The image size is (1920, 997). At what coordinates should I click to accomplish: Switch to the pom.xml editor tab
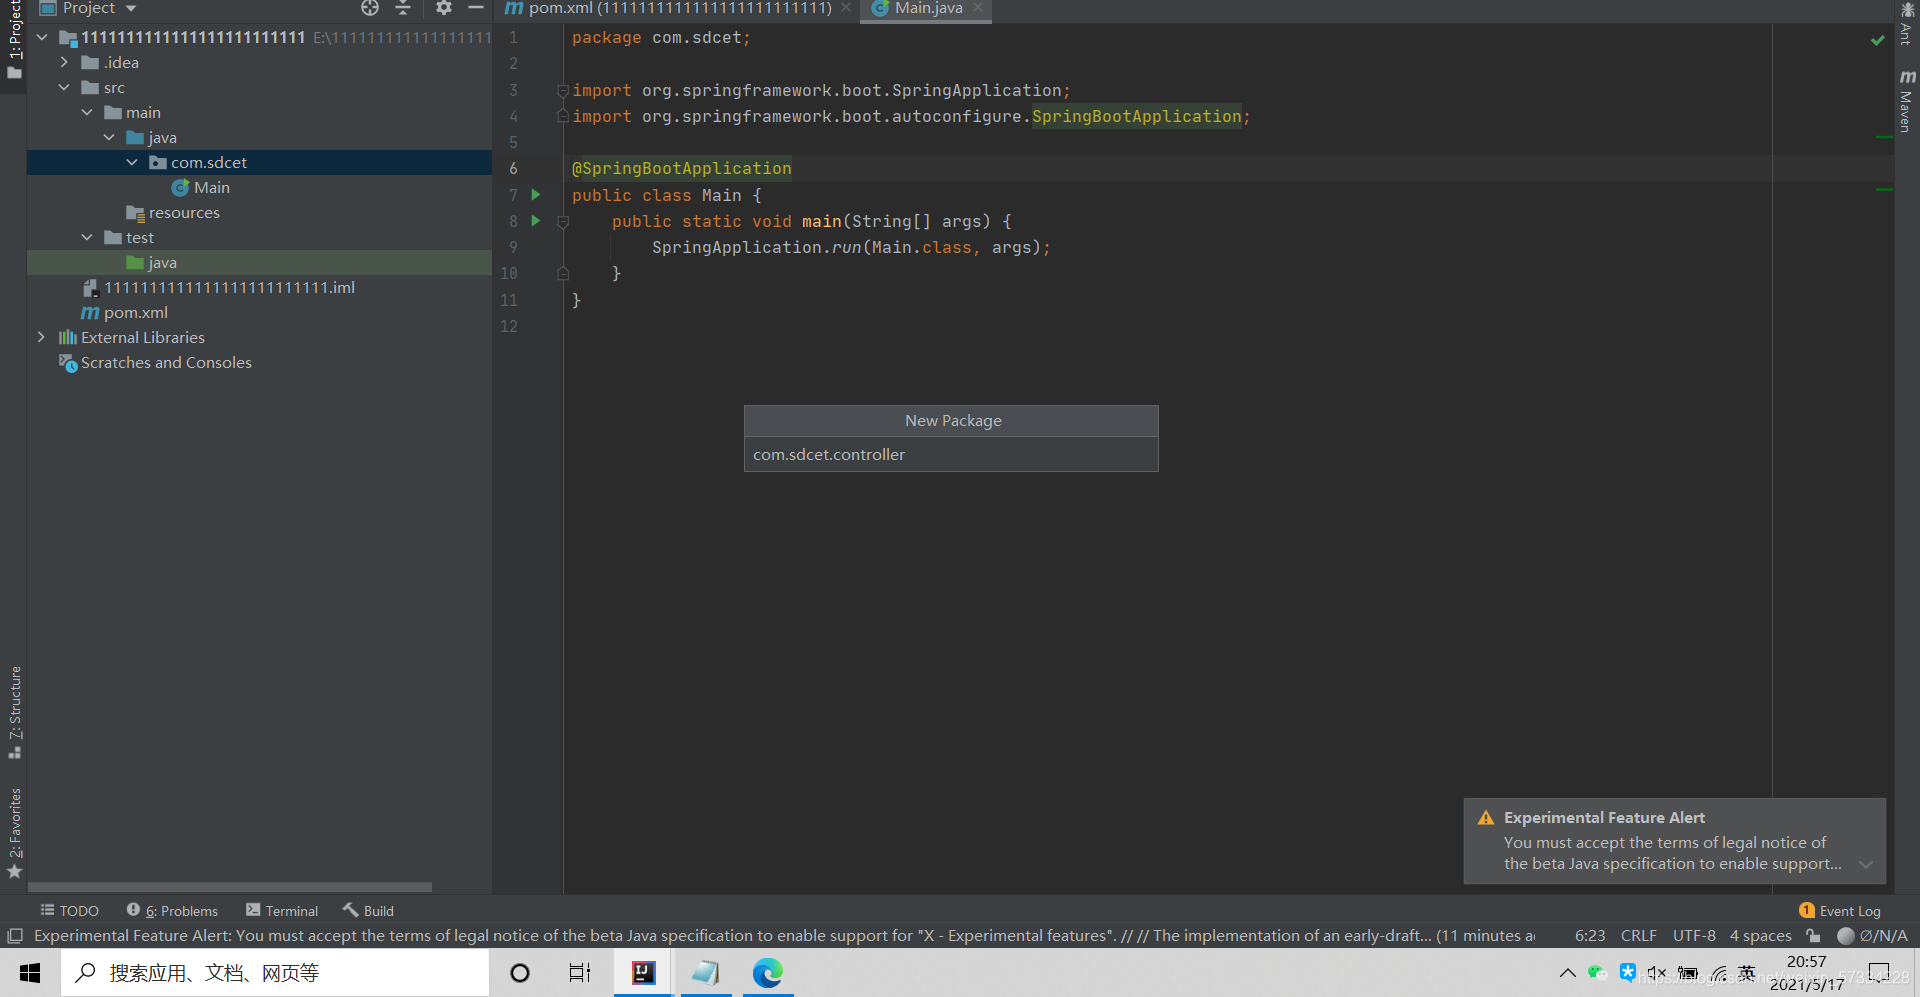coord(669,8)
